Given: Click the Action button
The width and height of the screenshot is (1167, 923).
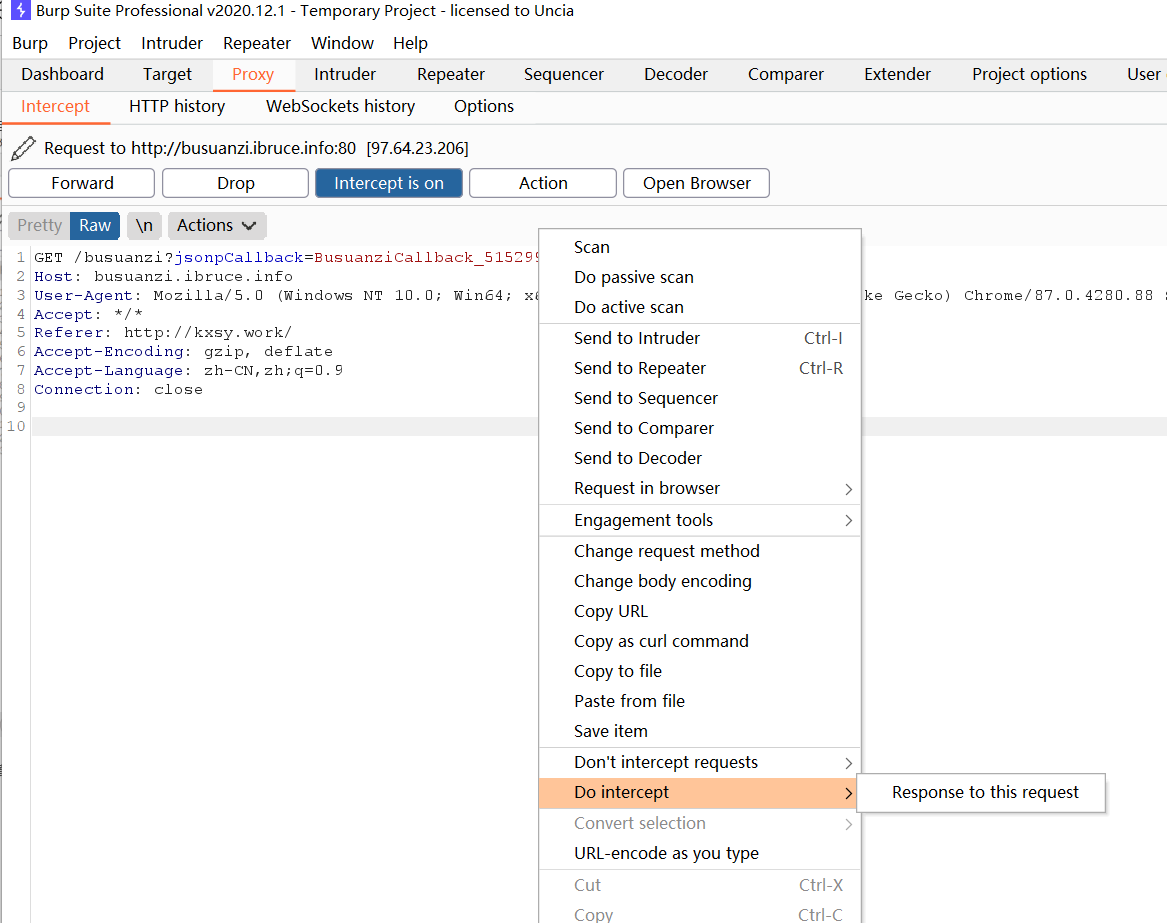Looking at the screenshot, I should coord(543,183).
